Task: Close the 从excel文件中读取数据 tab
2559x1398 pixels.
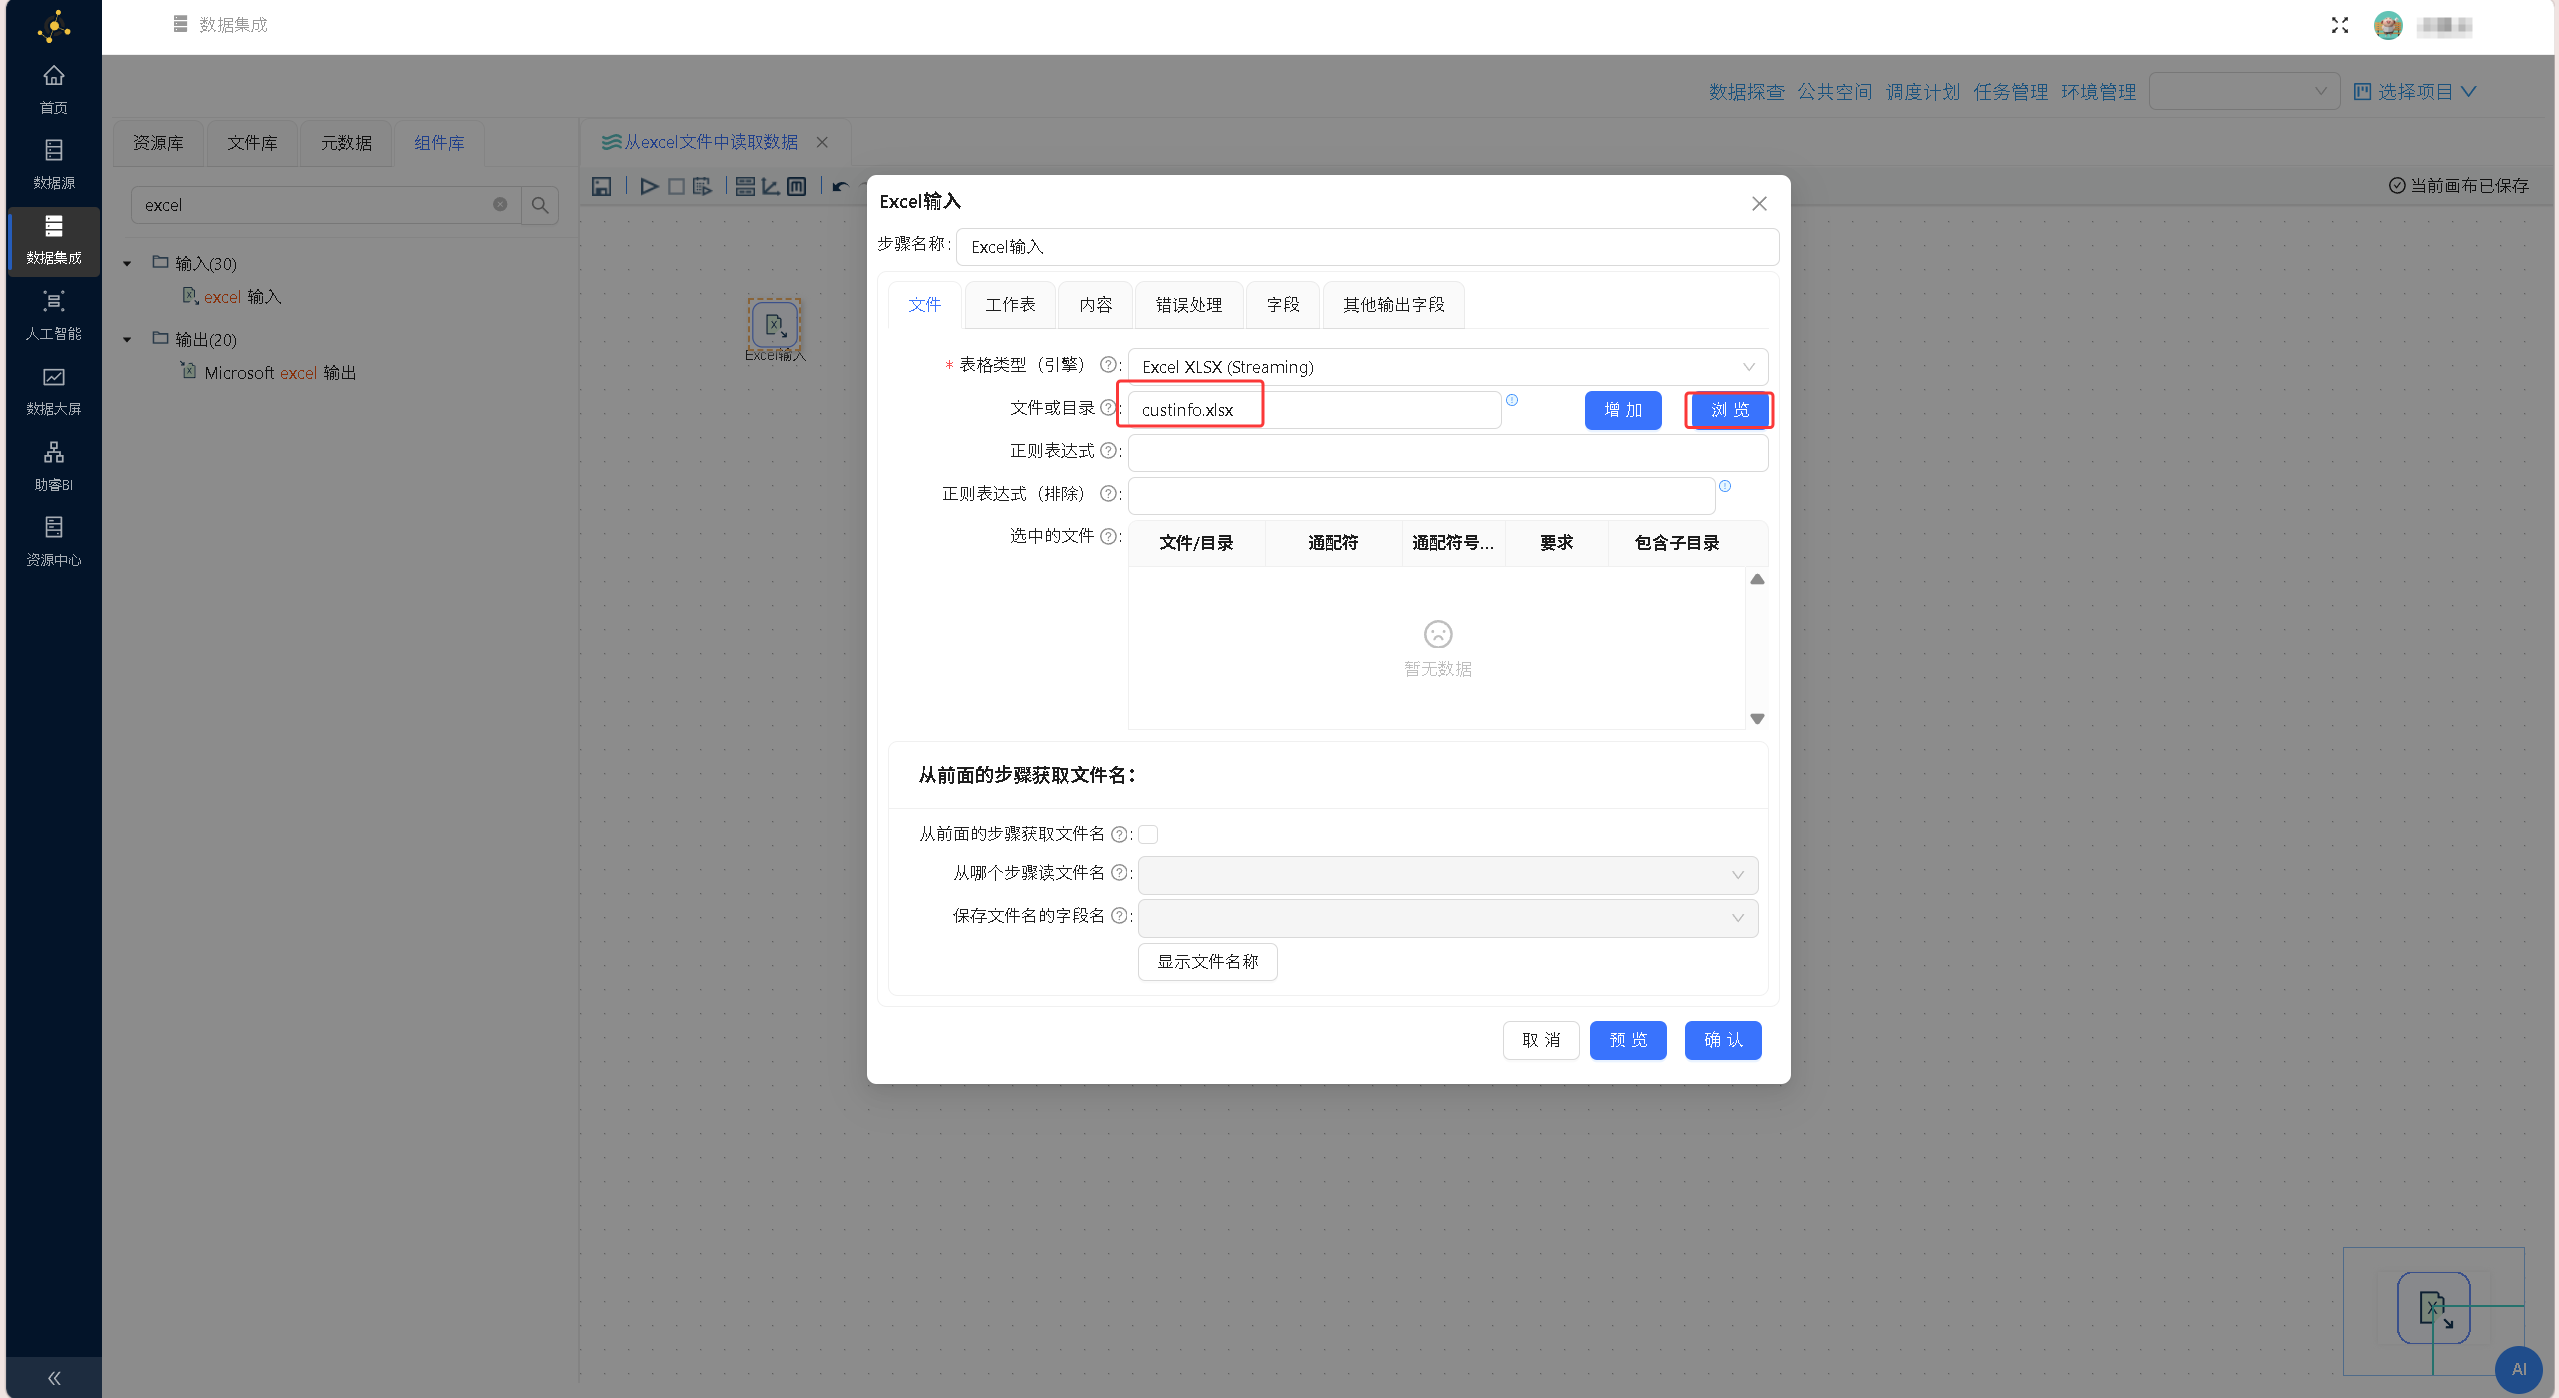Action: click(822, 142)
